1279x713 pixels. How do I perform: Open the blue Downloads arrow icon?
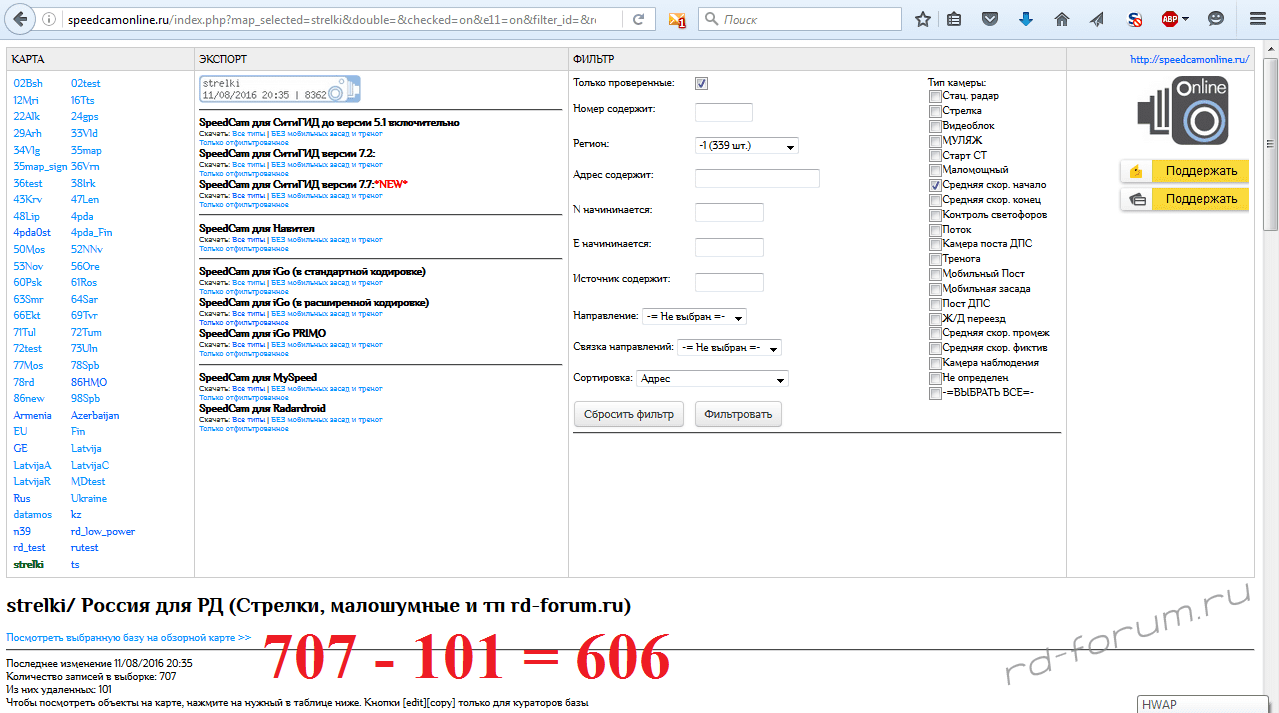pyautogui.click(x=1026, y=19)
